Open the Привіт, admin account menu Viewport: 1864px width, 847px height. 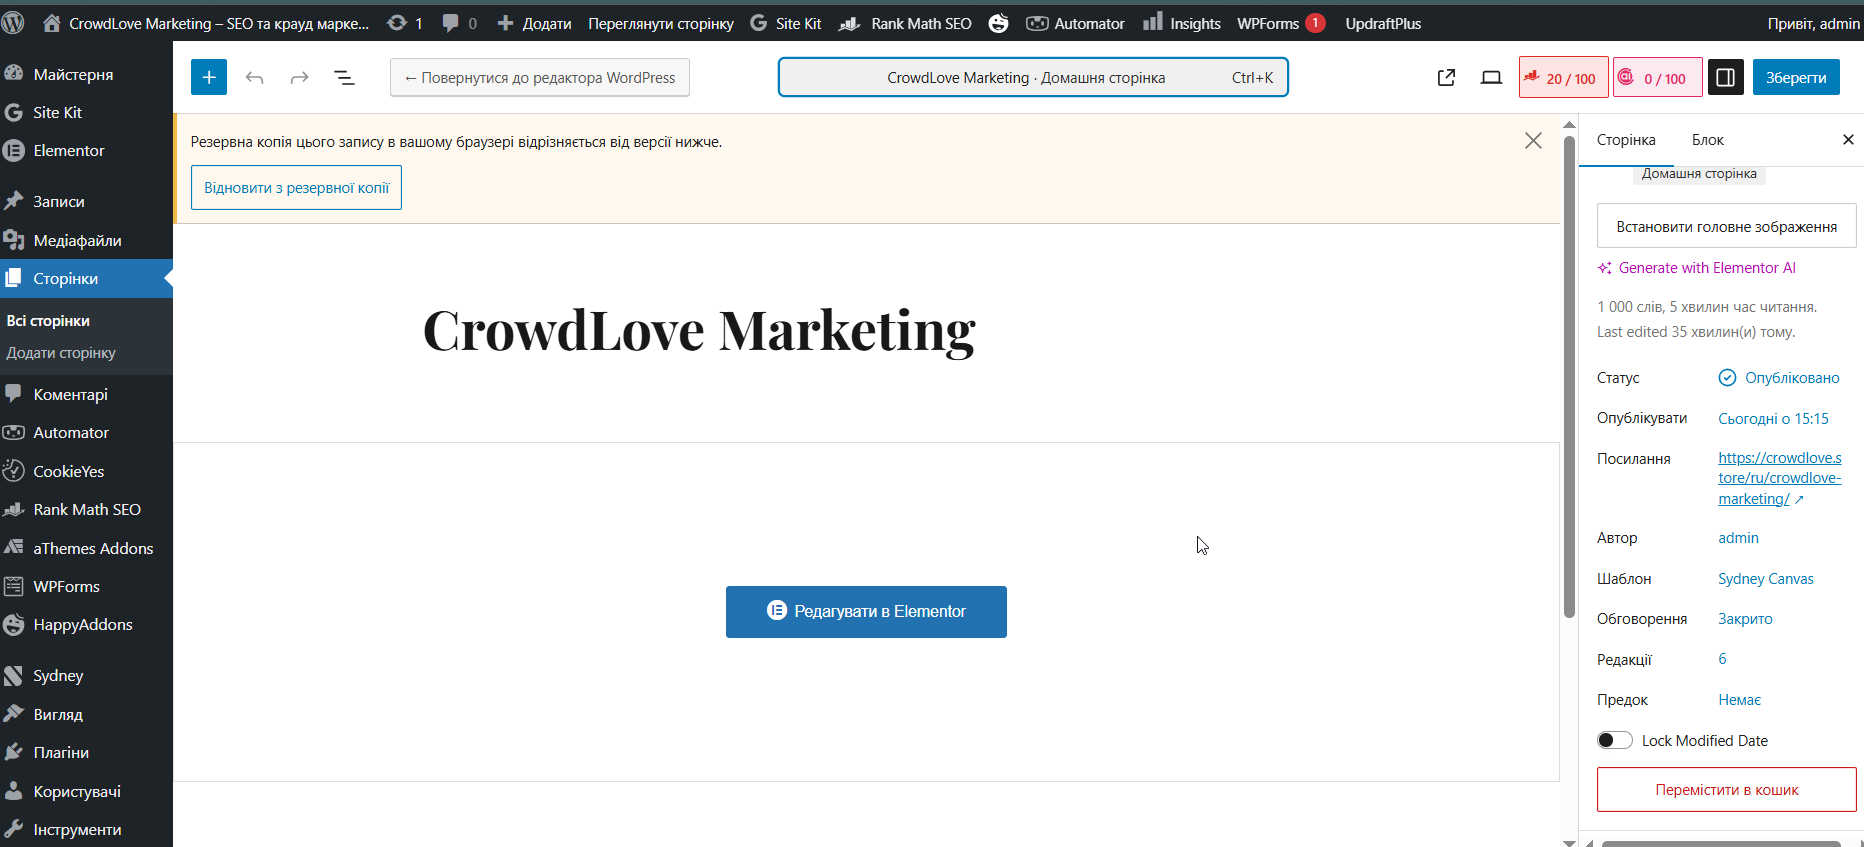tap(1813, 23)
